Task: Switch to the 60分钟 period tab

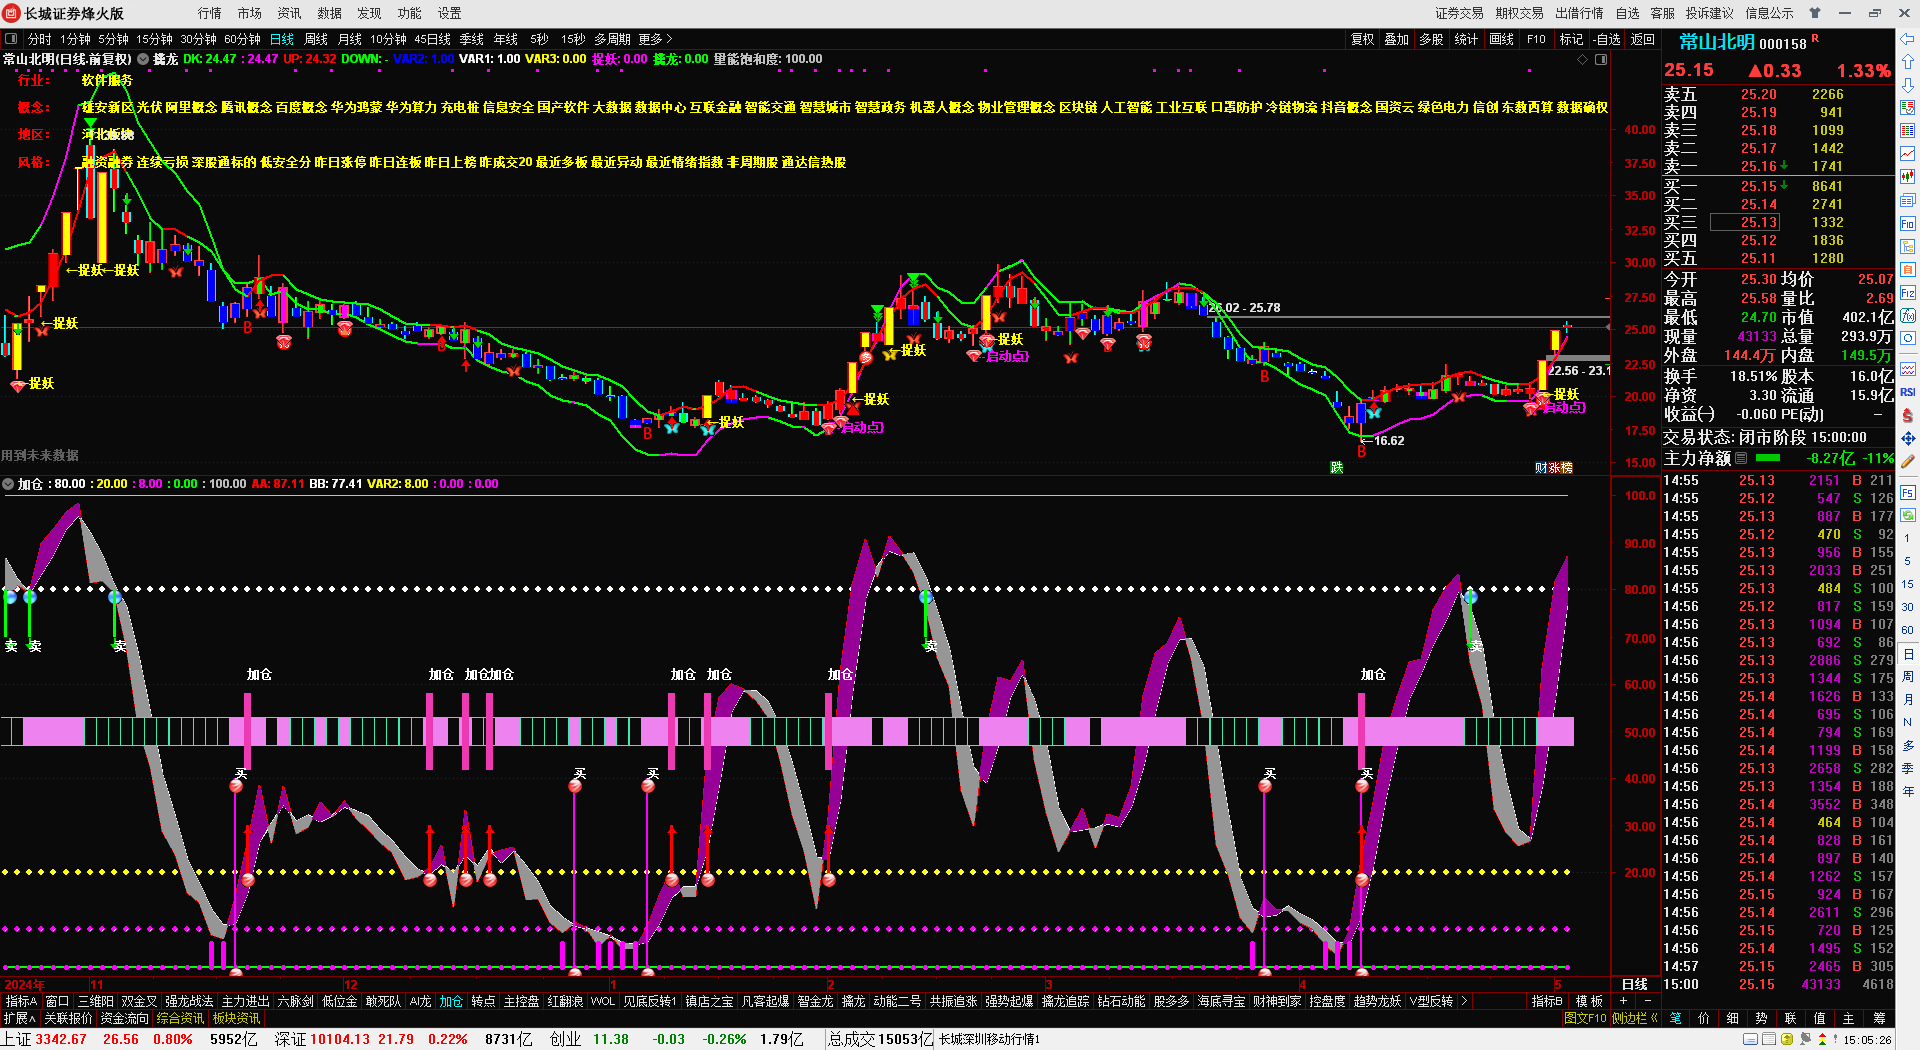Action: [x=242, y=39]
